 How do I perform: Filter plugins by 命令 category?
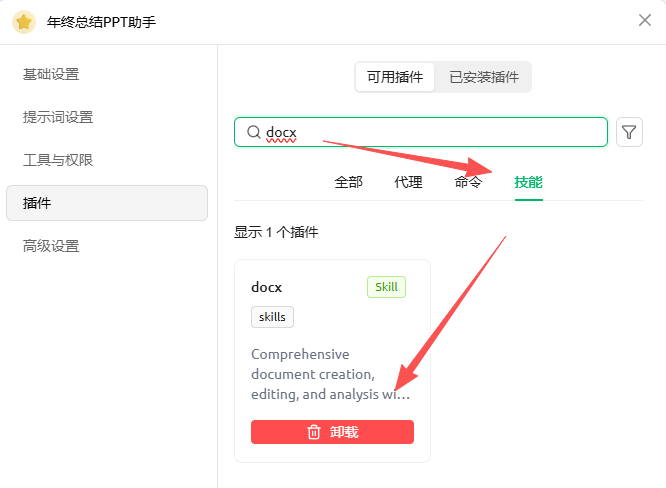468,182
